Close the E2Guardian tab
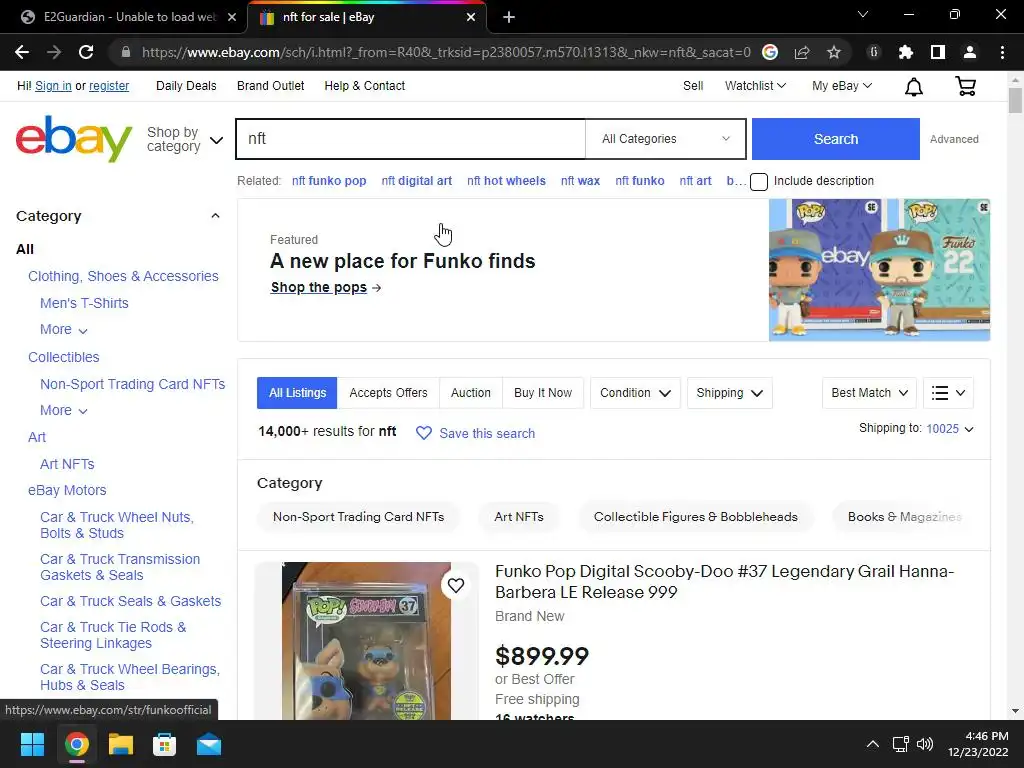The height and width of the screenshot is (768, 1024). tap(232, 17)
